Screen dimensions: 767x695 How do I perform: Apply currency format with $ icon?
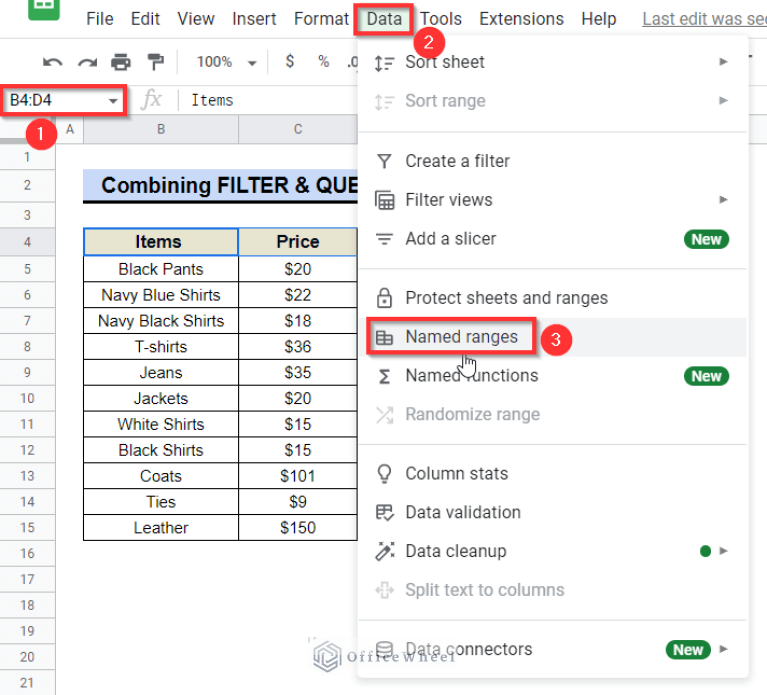click(x=290, y=61)
